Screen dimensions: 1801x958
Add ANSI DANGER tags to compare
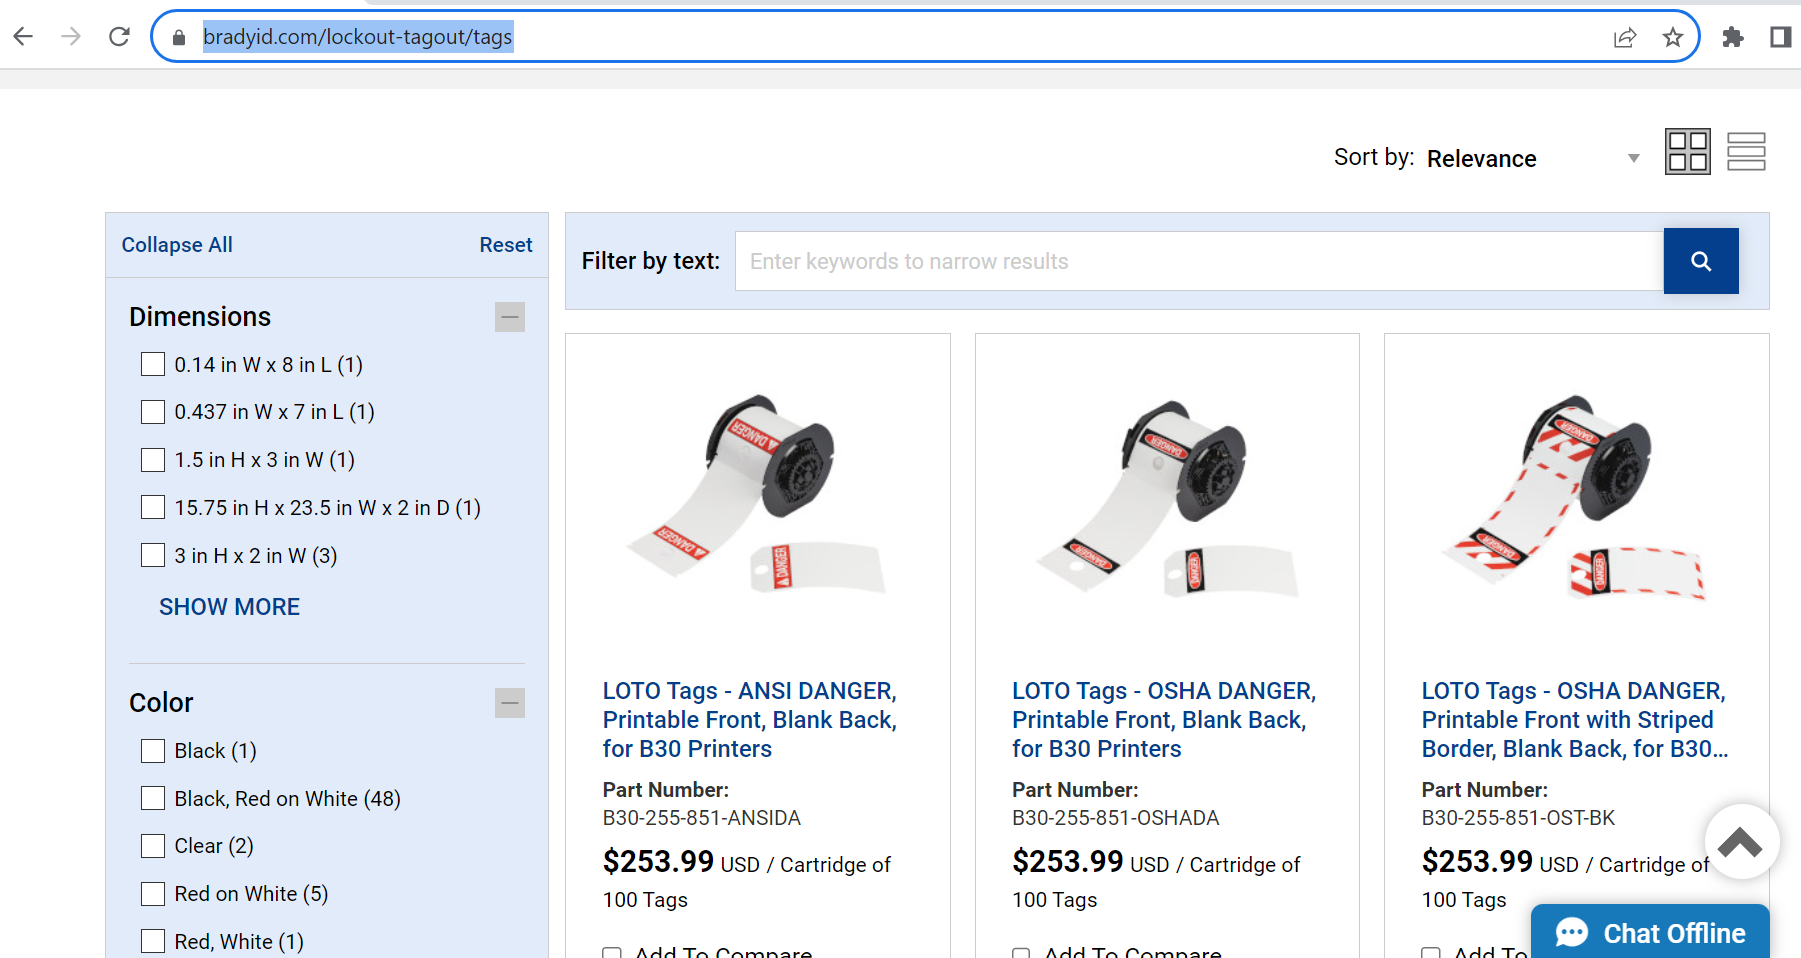pyautogui.click(x=612, y=954)
